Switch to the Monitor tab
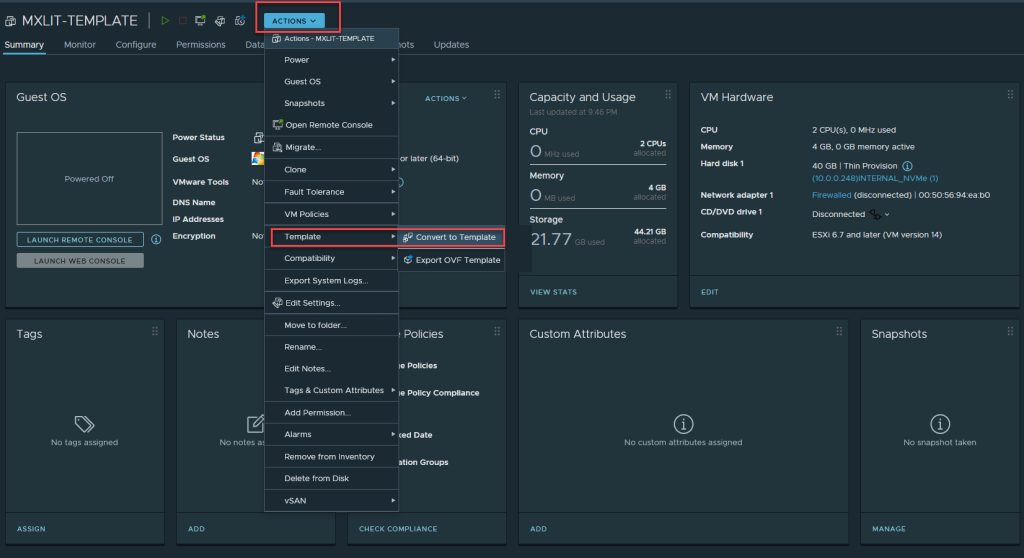Viewport: 1024px width, 558px height. point(80,45)
